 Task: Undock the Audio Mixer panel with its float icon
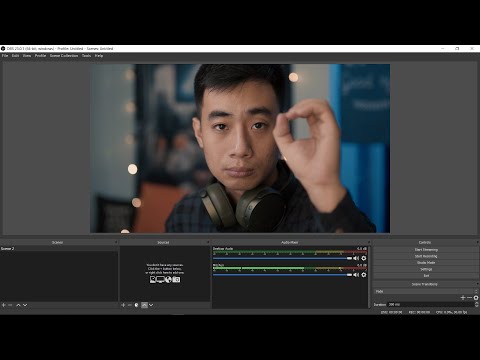(x=369, y=242)
